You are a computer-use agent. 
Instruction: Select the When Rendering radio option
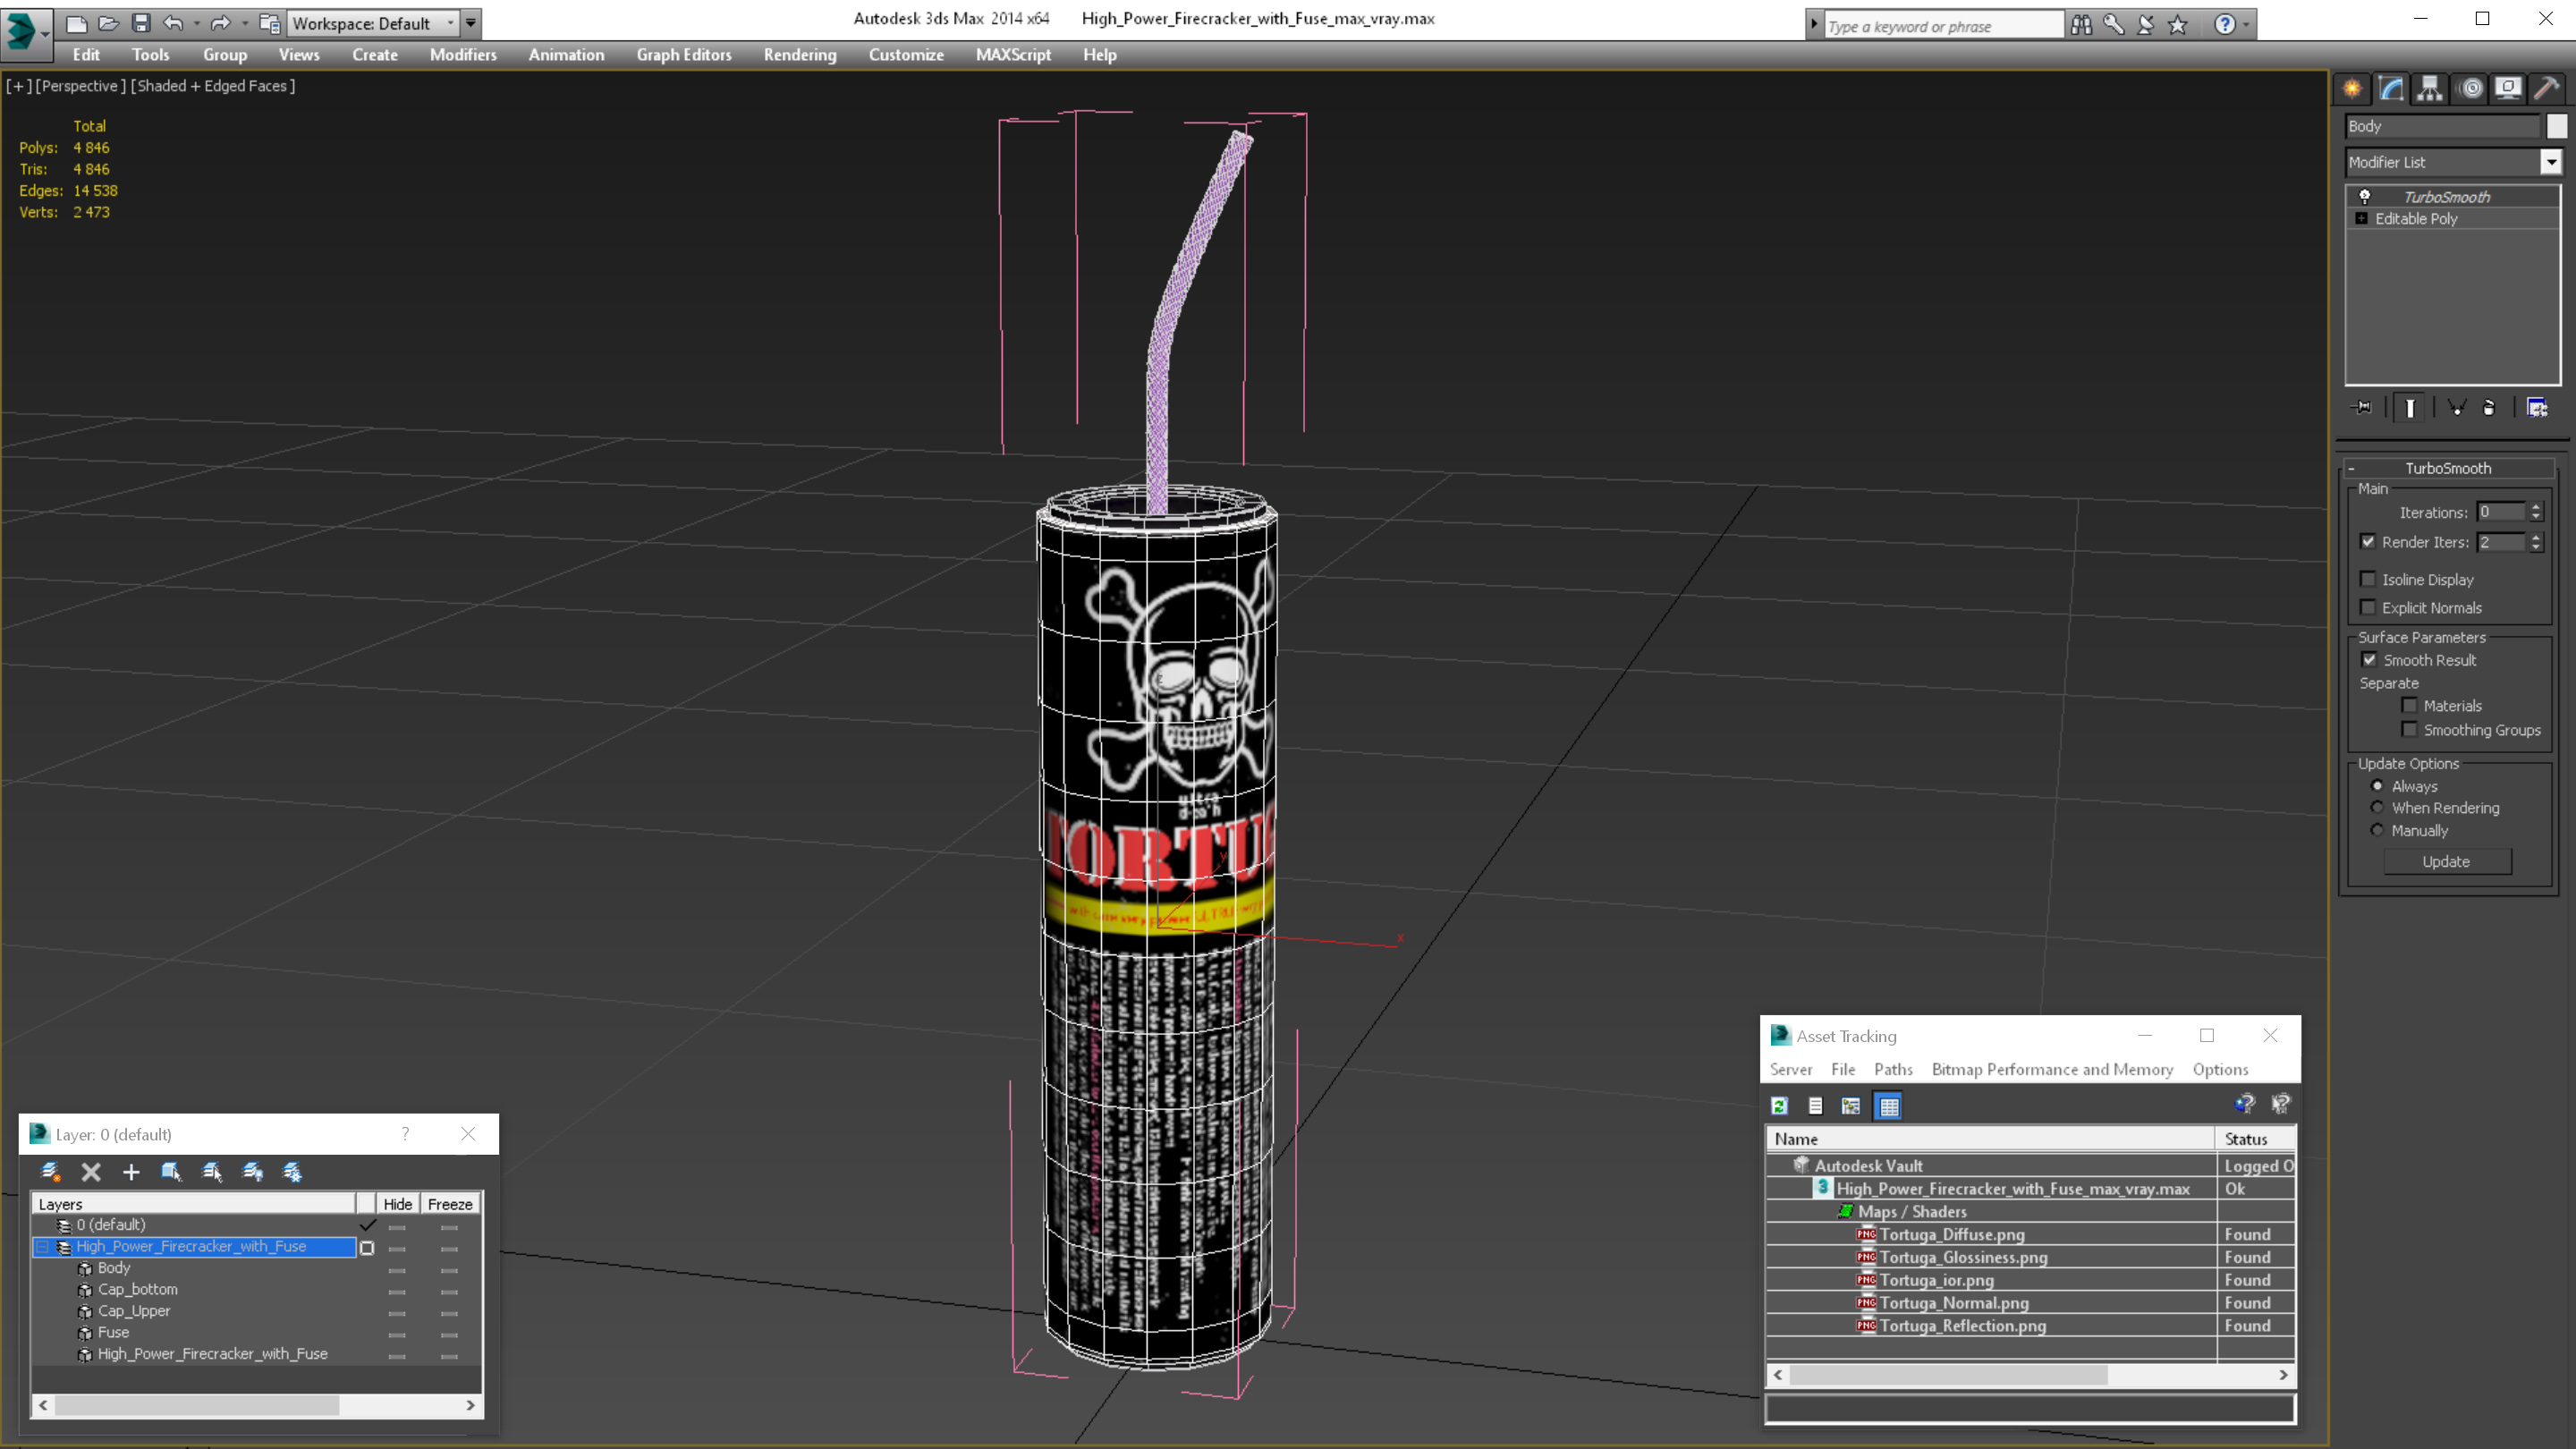pyautogui.click(x=2377, y=808)
